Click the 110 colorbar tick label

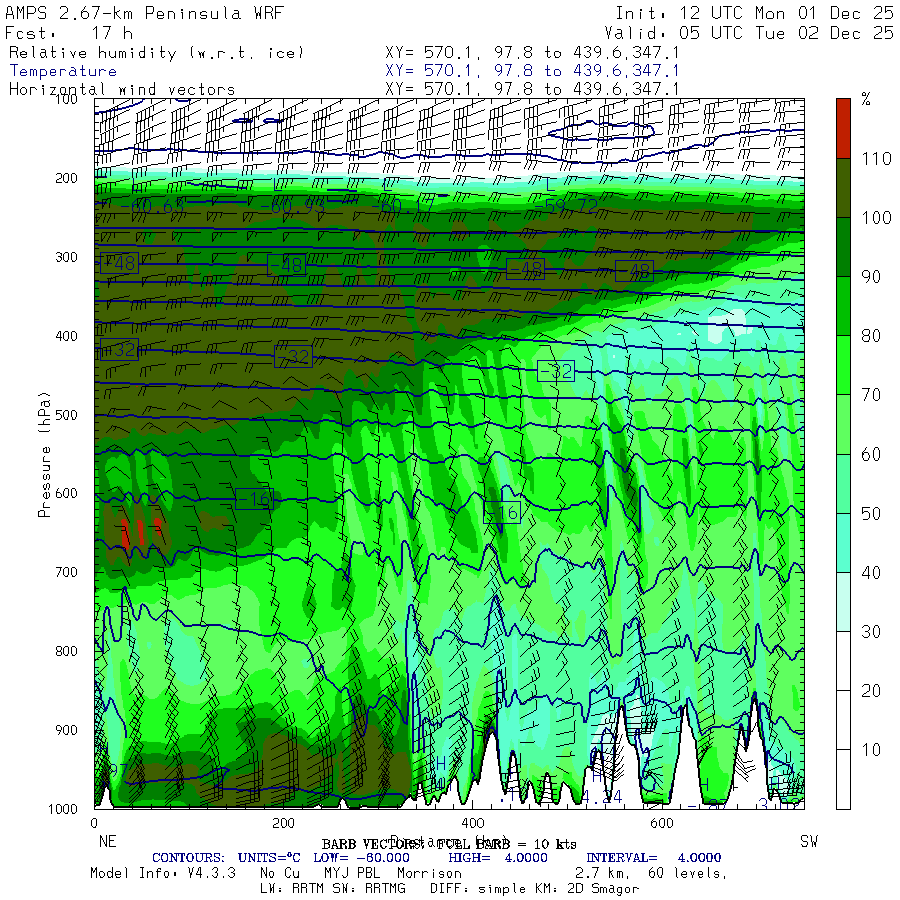876,158
